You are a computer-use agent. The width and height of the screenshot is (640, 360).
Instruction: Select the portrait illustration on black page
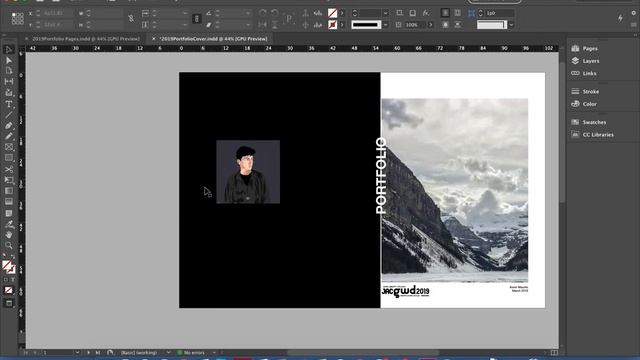[x=248, y=171]
